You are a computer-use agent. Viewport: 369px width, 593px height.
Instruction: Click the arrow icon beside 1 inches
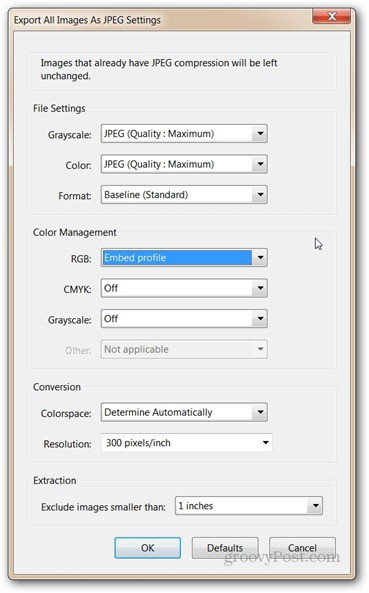[315, 506]
